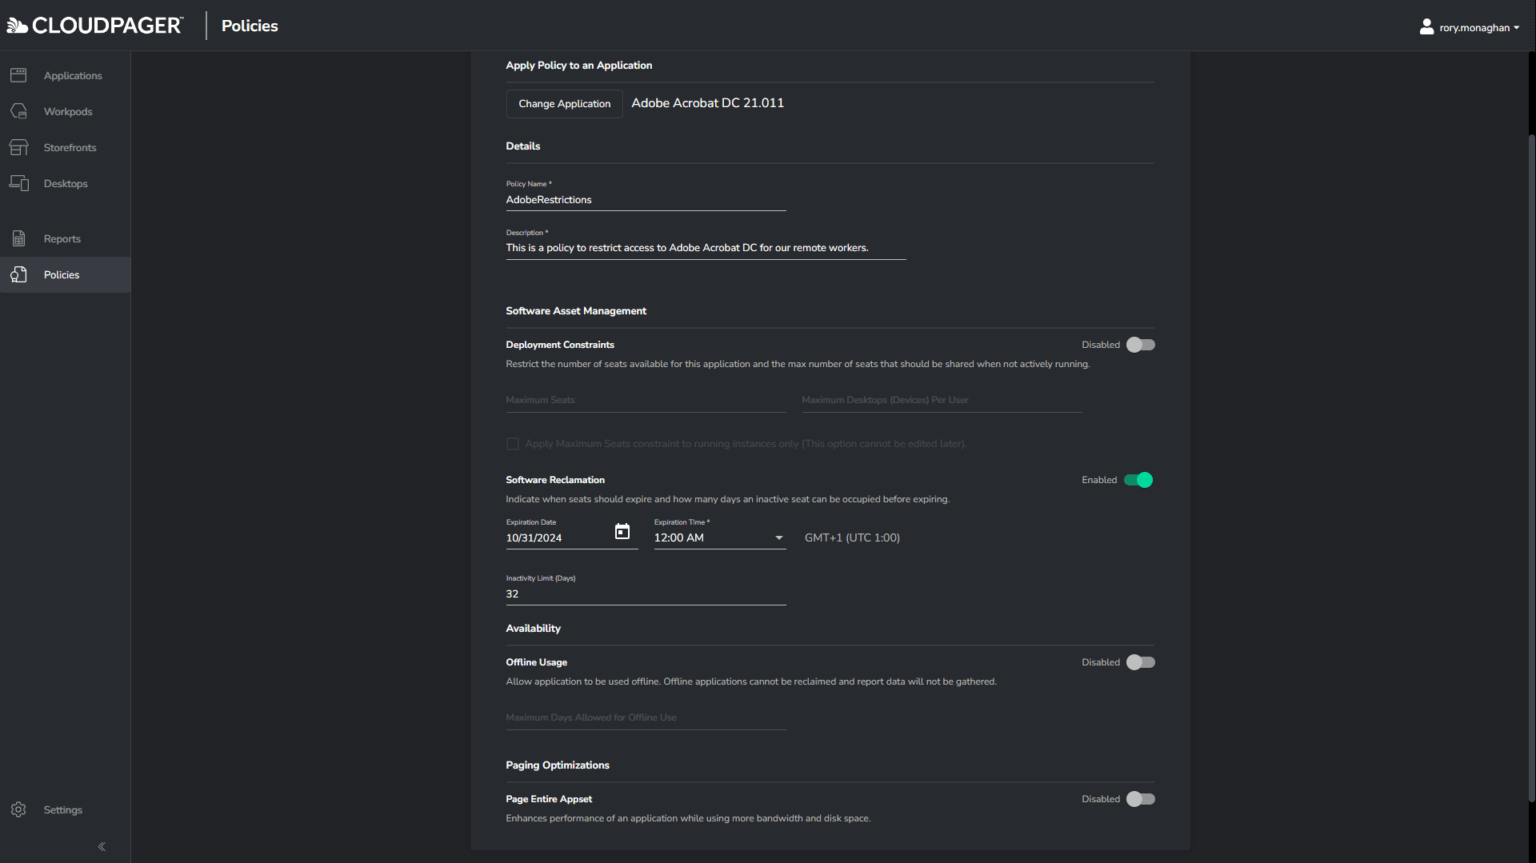The width and height of the screenshot is (1536, 863).
Task: Open the Expiration Date calendar picker
Action: coord(622,532)
